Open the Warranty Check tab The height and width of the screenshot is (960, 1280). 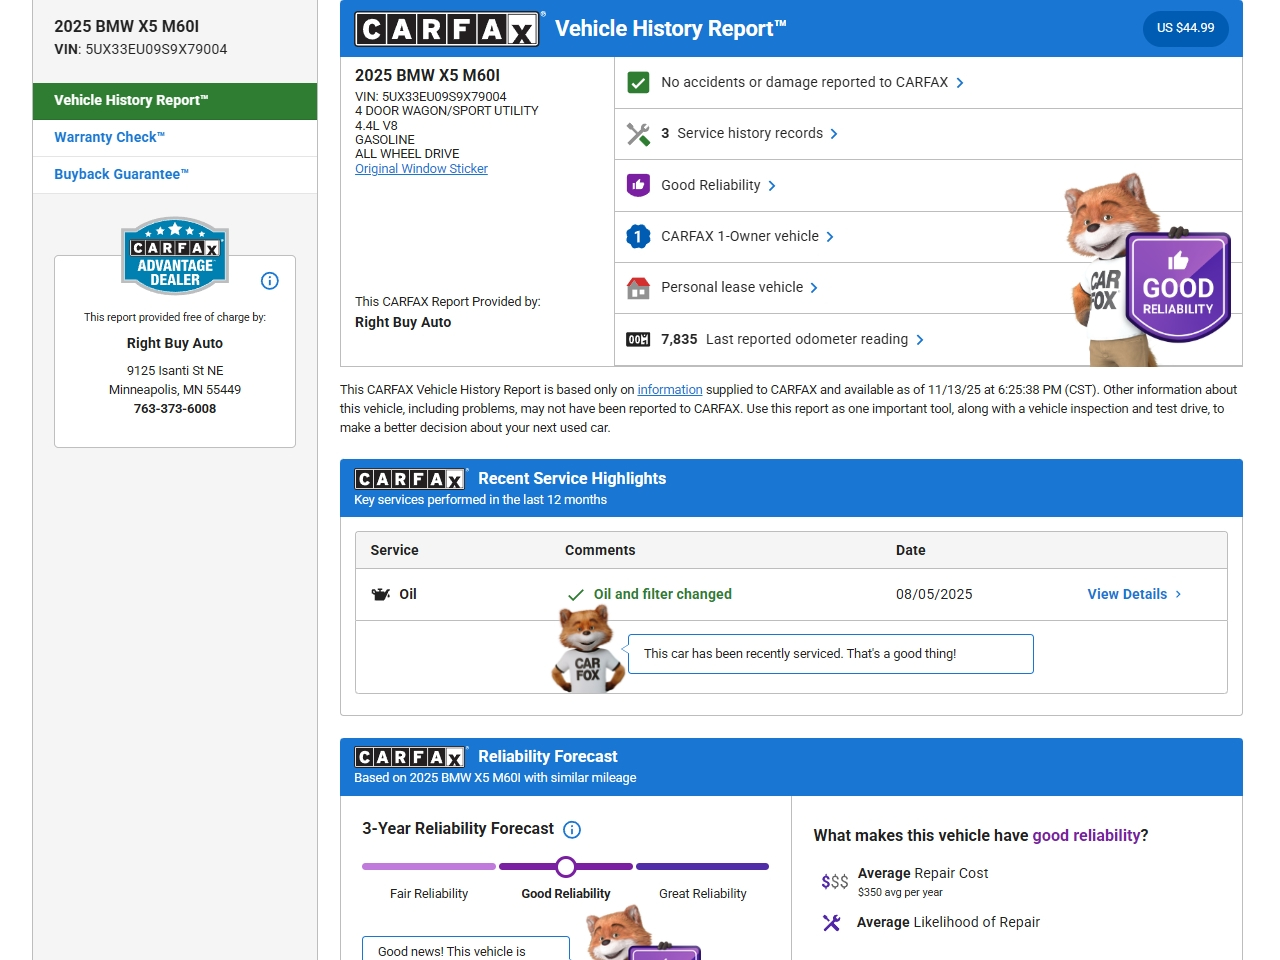110,138
